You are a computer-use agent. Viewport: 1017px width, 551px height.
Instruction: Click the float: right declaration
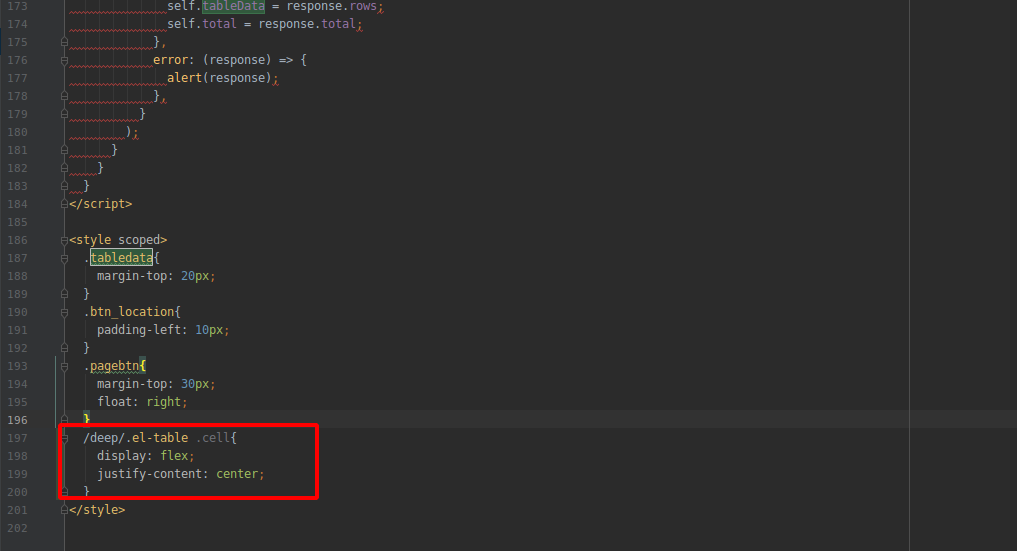point(142,402)
